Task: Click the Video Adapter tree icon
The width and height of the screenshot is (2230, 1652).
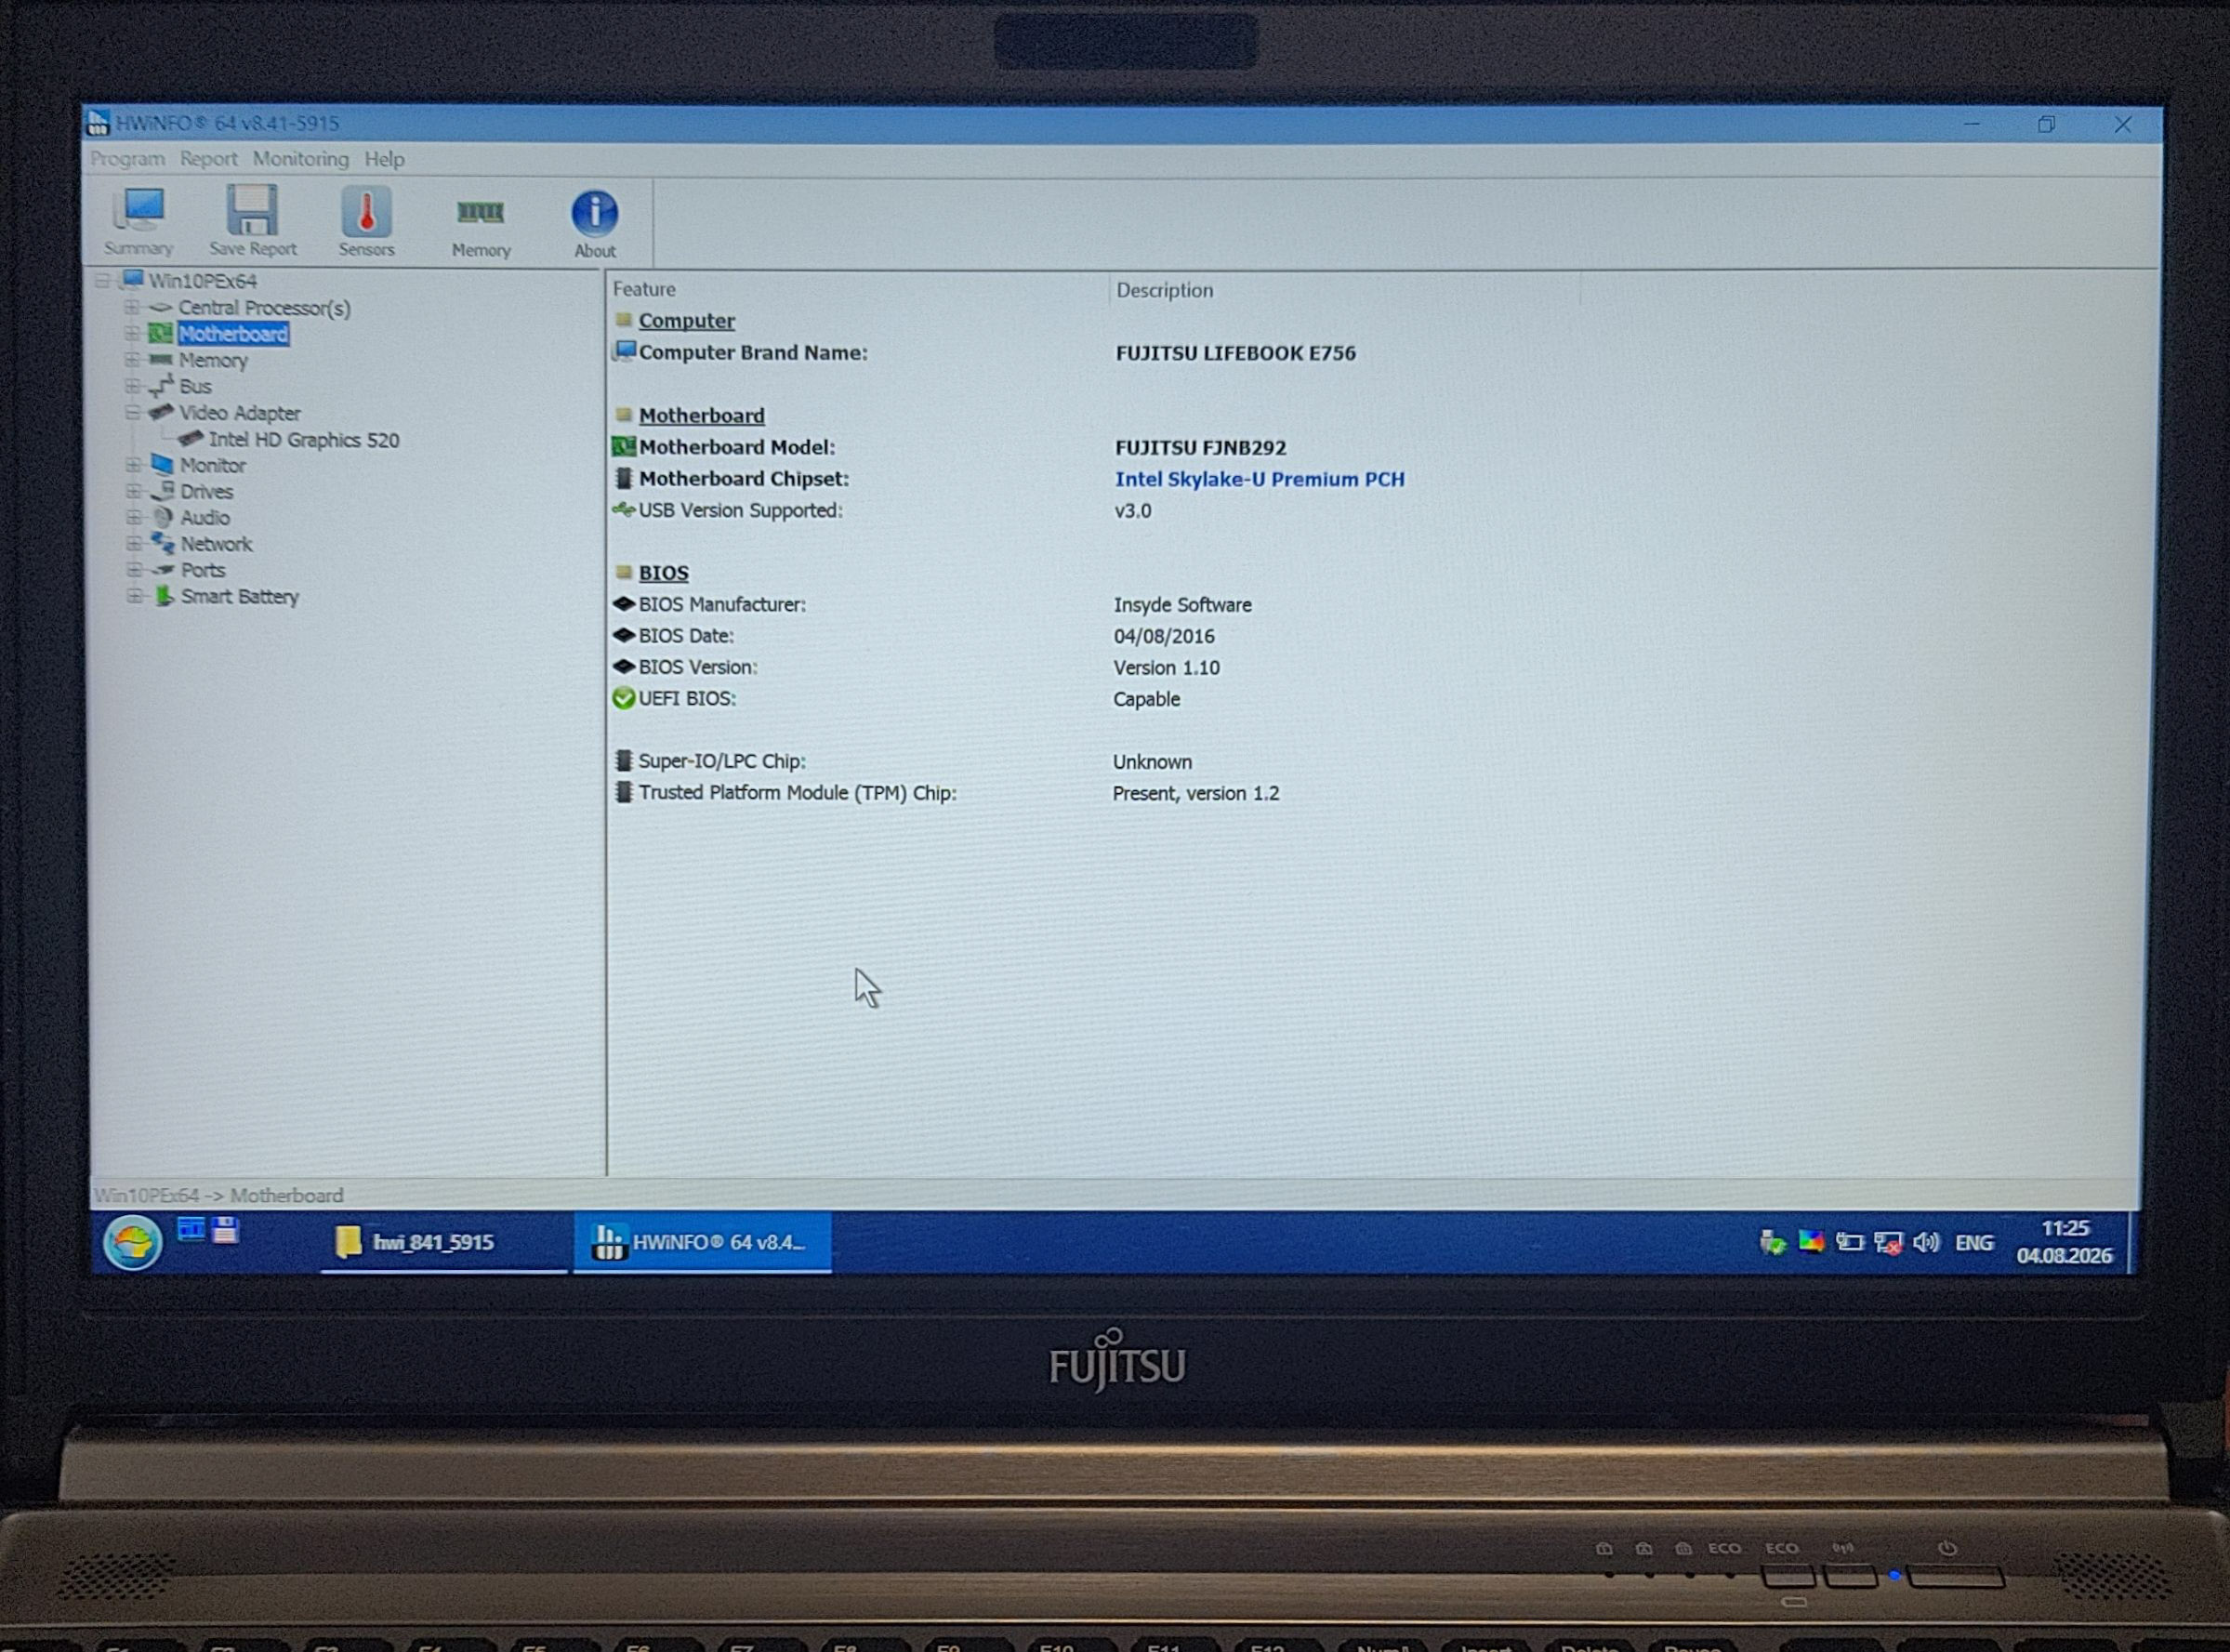Action: [x=161, y=412]
